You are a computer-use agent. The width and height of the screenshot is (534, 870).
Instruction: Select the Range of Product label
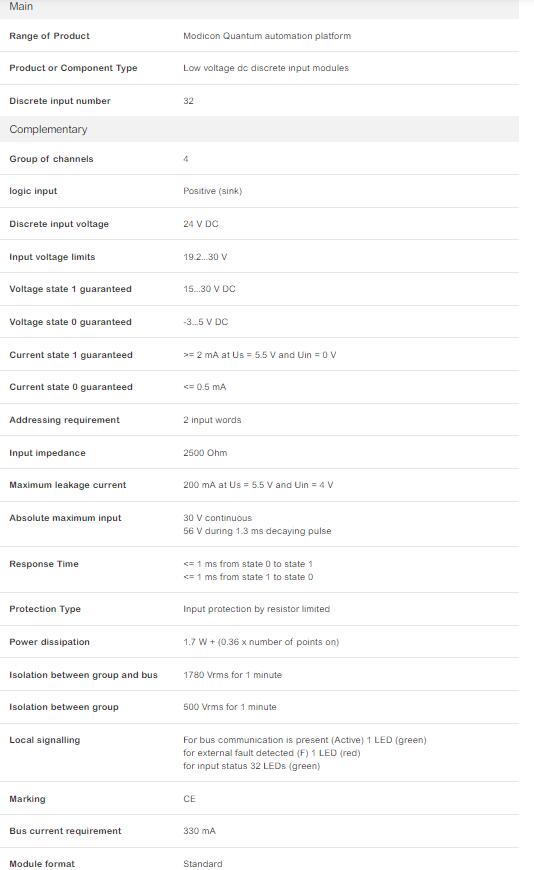click(49, 36)
